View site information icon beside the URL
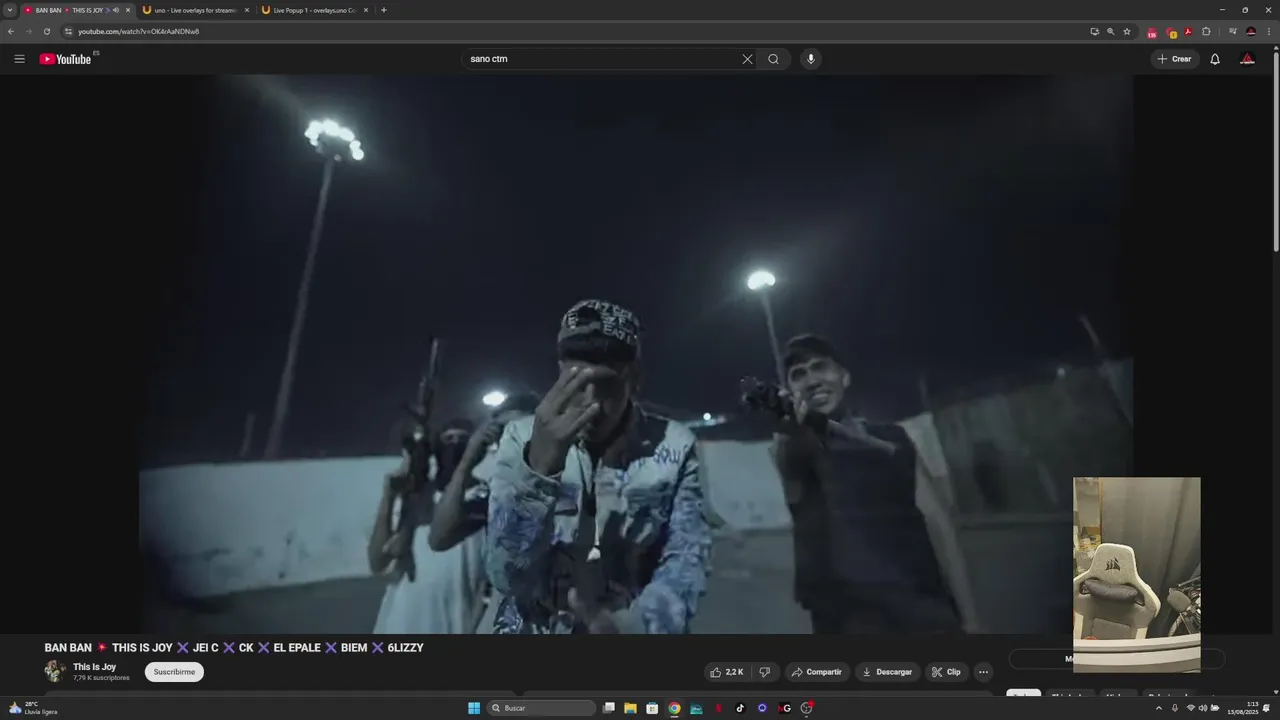 (68, 31)
